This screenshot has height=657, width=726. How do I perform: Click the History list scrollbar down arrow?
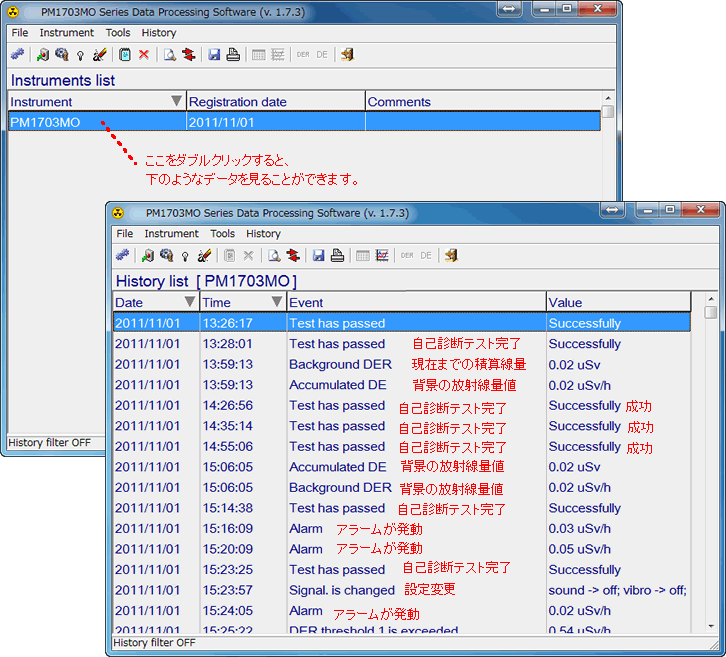click(711, 626)
